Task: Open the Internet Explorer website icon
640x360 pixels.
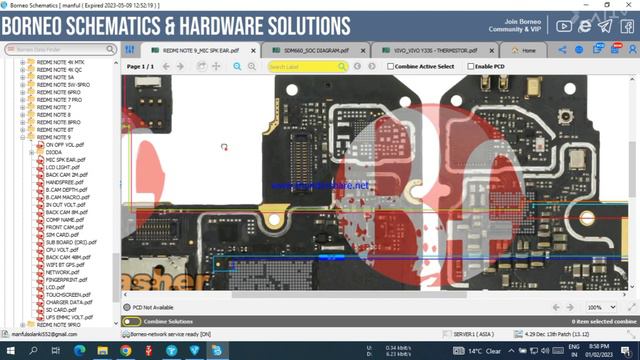Action: coord(584,27)
